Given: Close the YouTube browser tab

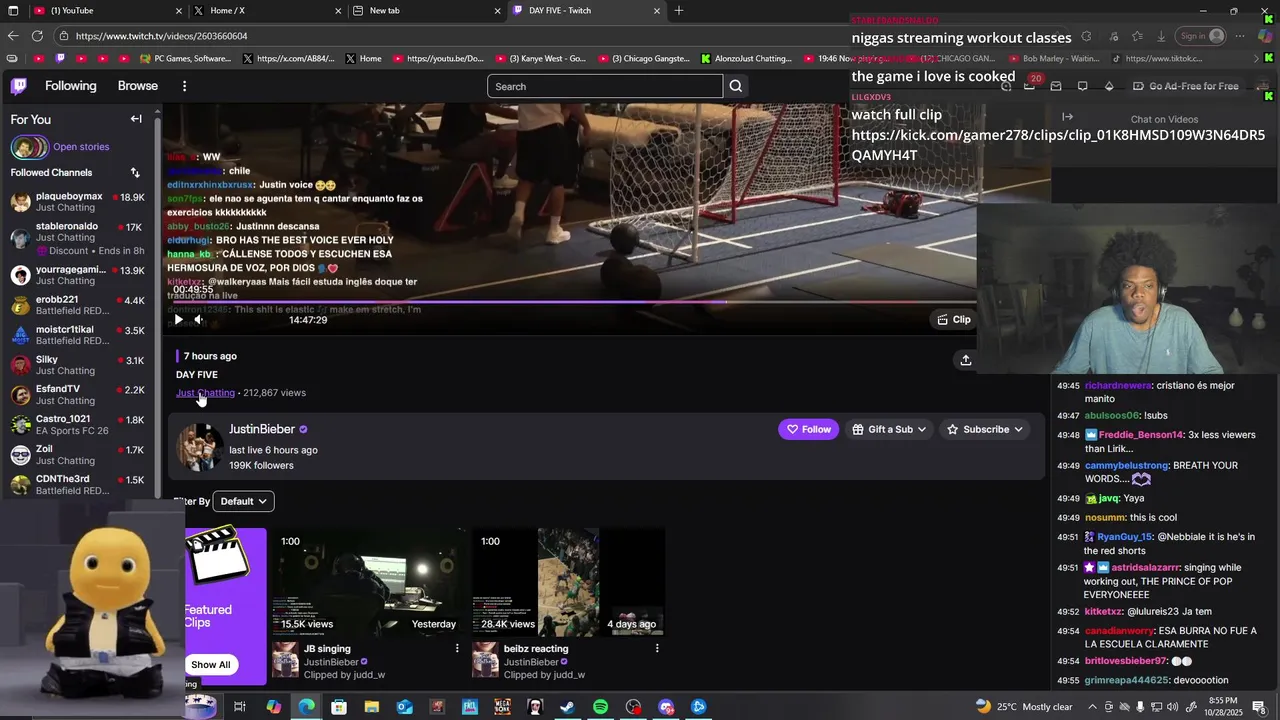Looking at the screenshot, I should coord(179,11).
